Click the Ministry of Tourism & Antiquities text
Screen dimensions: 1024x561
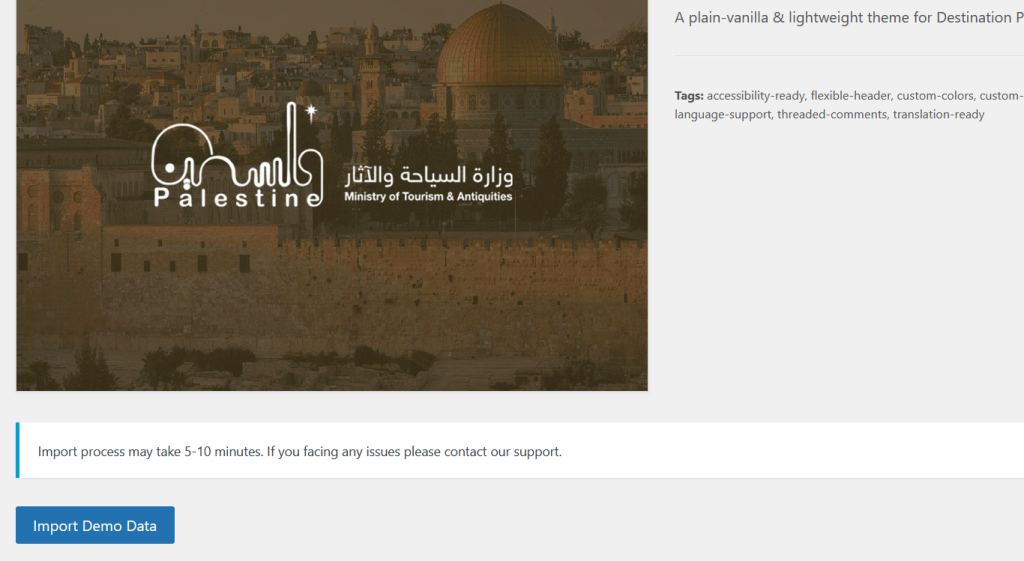(x=428, y=197)
